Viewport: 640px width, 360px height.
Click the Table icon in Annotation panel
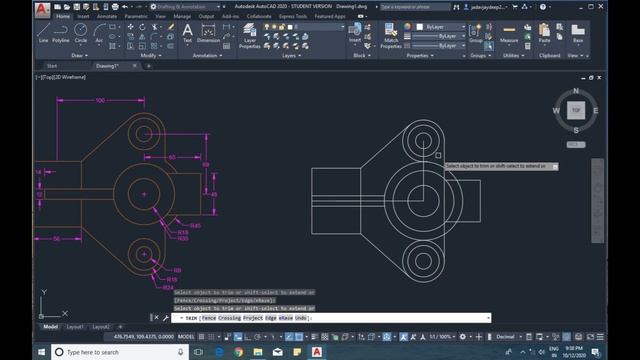pyautogui.click(x=227, y=46)
